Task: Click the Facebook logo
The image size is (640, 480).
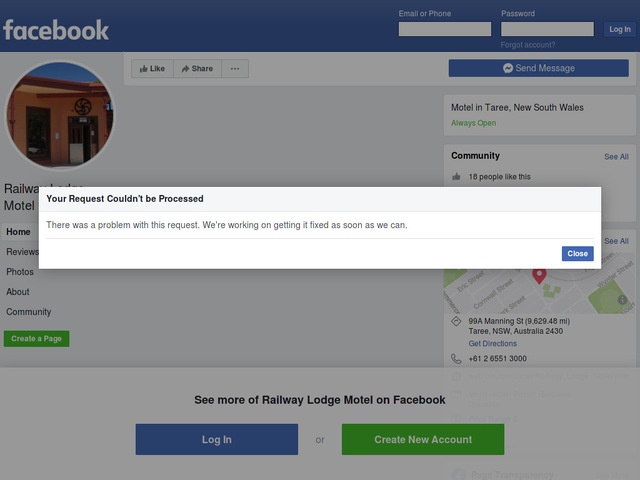Action: coord(56,30)
